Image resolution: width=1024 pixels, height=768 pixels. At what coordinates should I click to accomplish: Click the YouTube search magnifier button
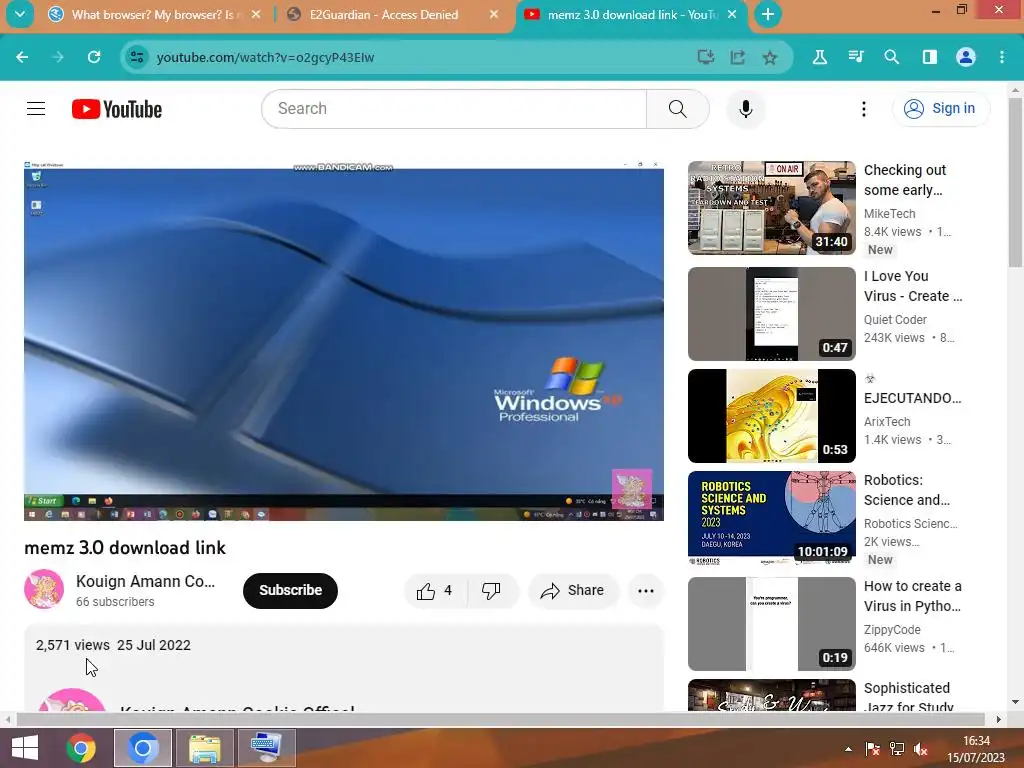tap(677, 108)
